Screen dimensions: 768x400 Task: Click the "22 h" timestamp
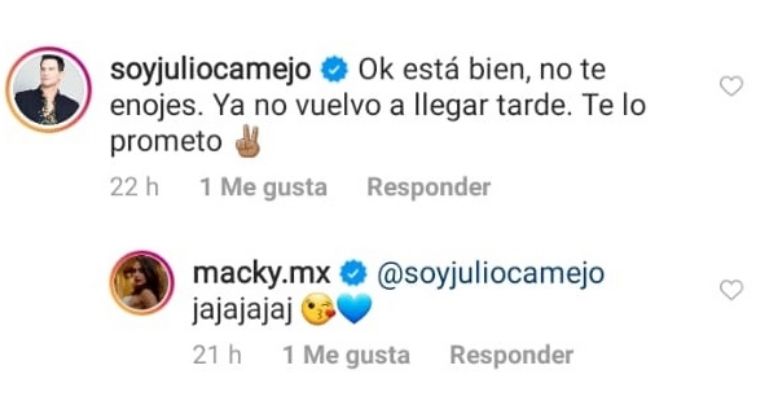click(134, 187)
